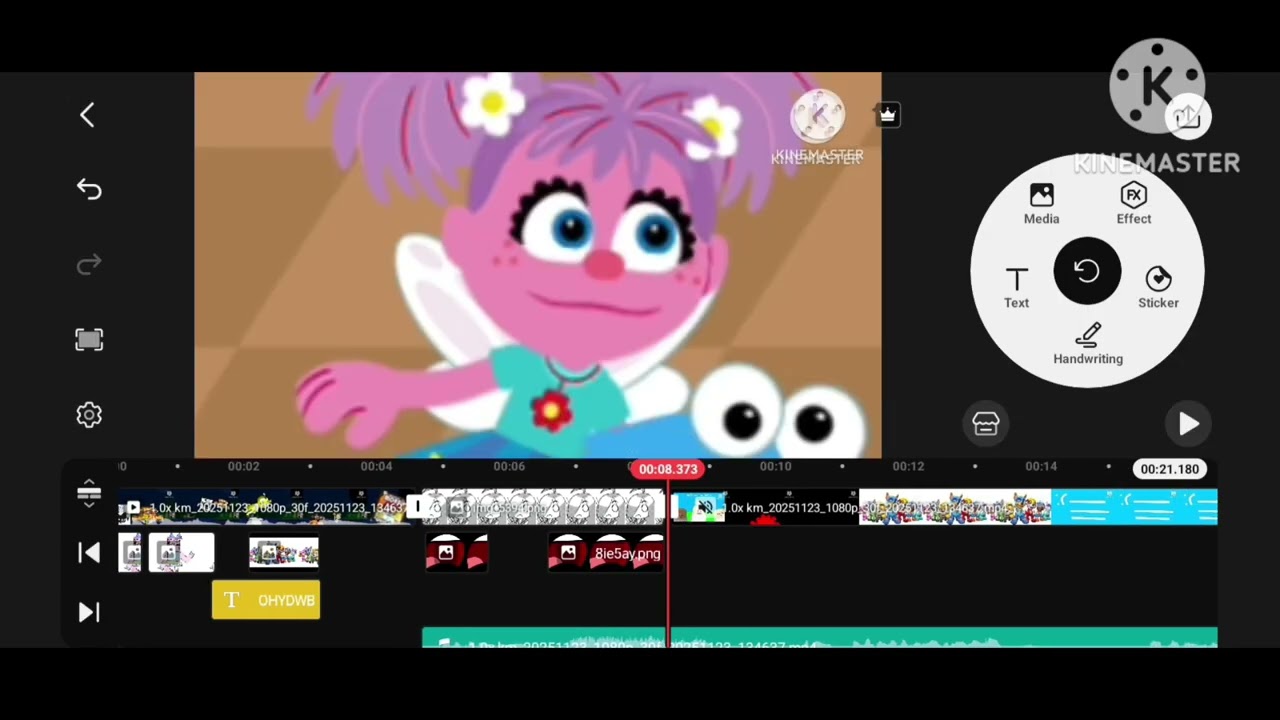Screen dimensions: 1280x720
Task: Select the white-background image layer near timeline start
Action: 181,553
